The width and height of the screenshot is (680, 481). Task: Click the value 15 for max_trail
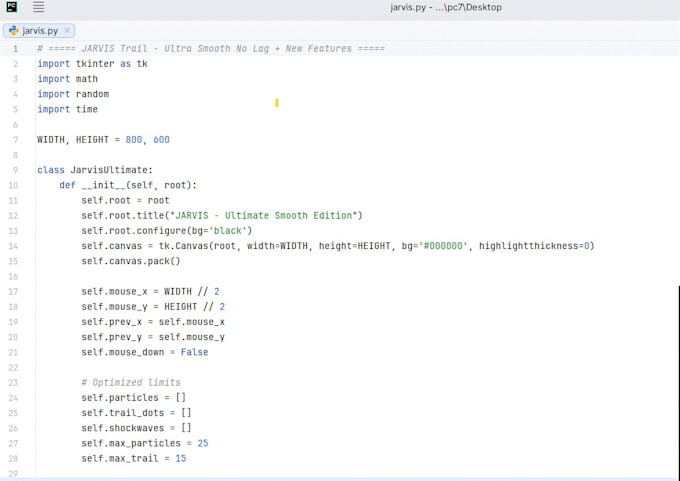pos(181,458)
